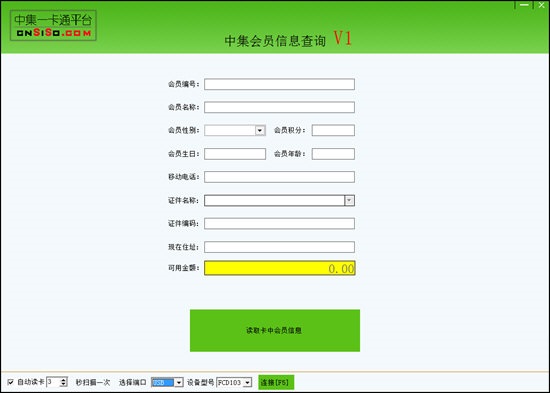Click the 移动电话 input field
Image resolution: width=550 pixels, height=393 pixels.
coord(279,177)
